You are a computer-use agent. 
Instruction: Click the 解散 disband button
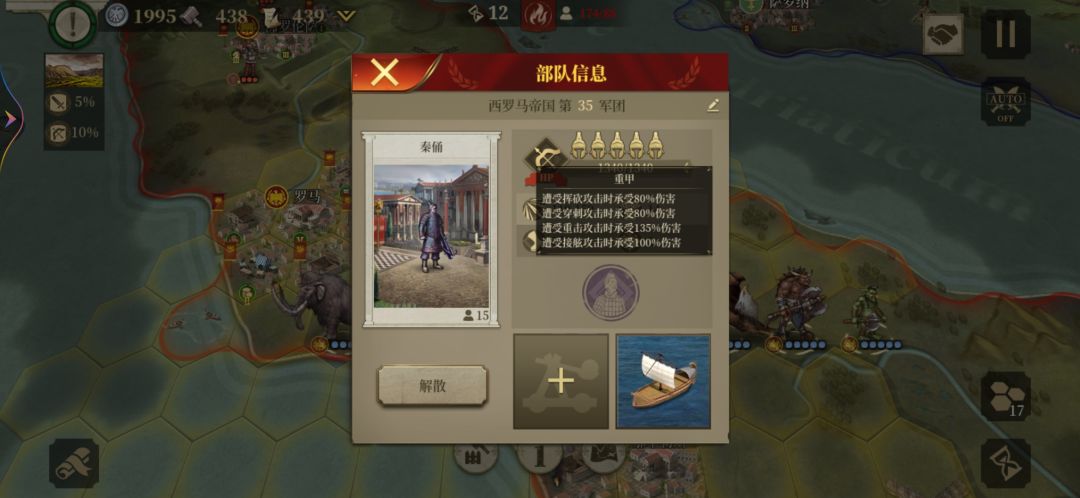coord(433,385)
